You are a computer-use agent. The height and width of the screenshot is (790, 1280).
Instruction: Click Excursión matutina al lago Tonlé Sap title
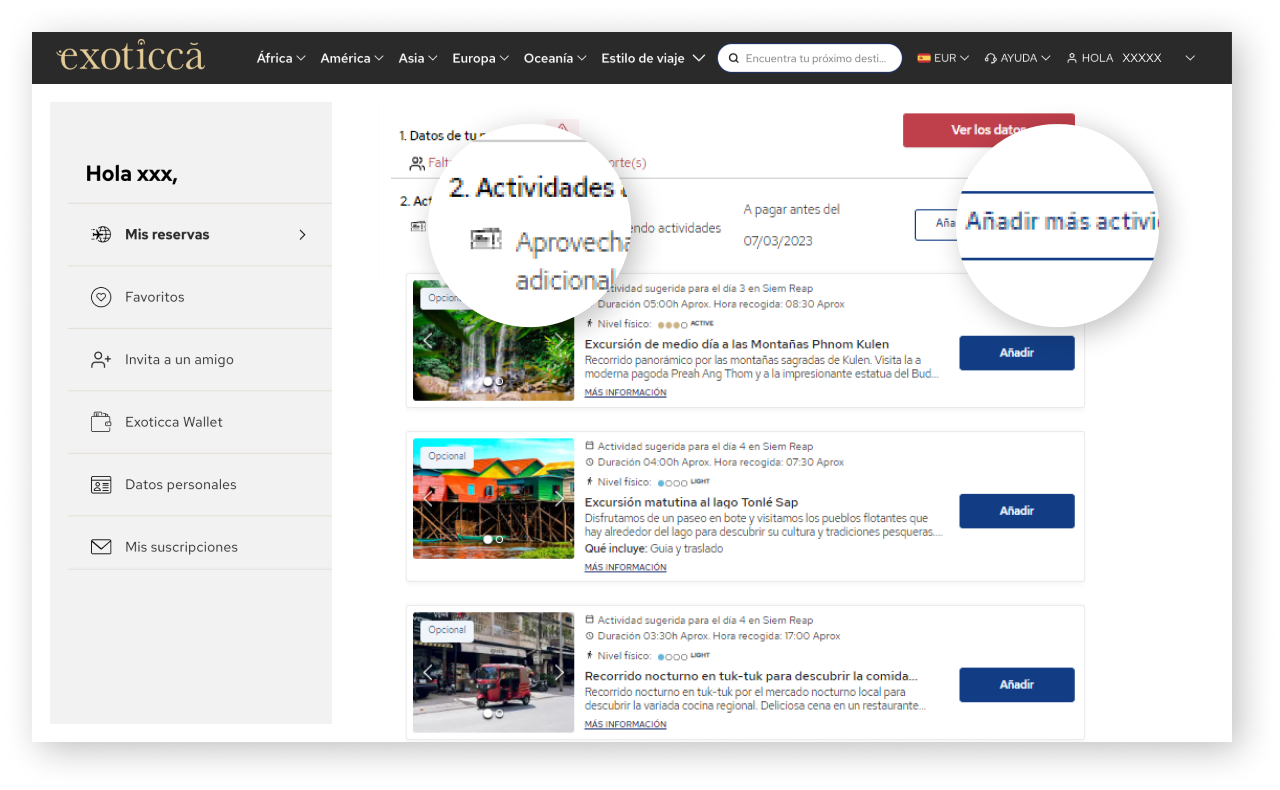691,502
